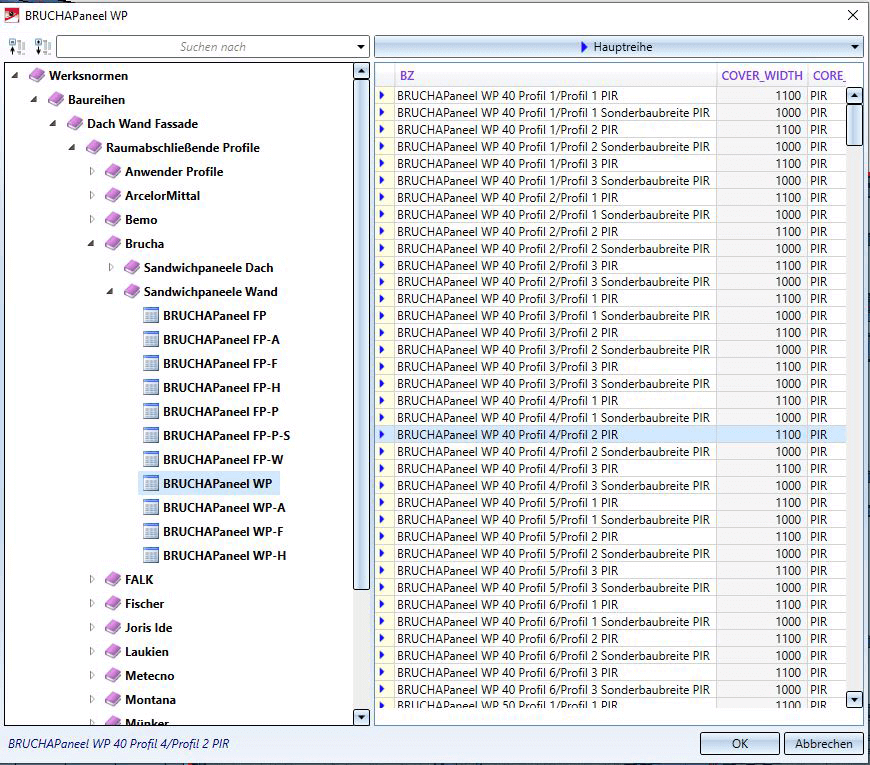Click the Dach Wand Fassade book icon
This screenshot has width=870, height=765.
click(x=75, y=123)
